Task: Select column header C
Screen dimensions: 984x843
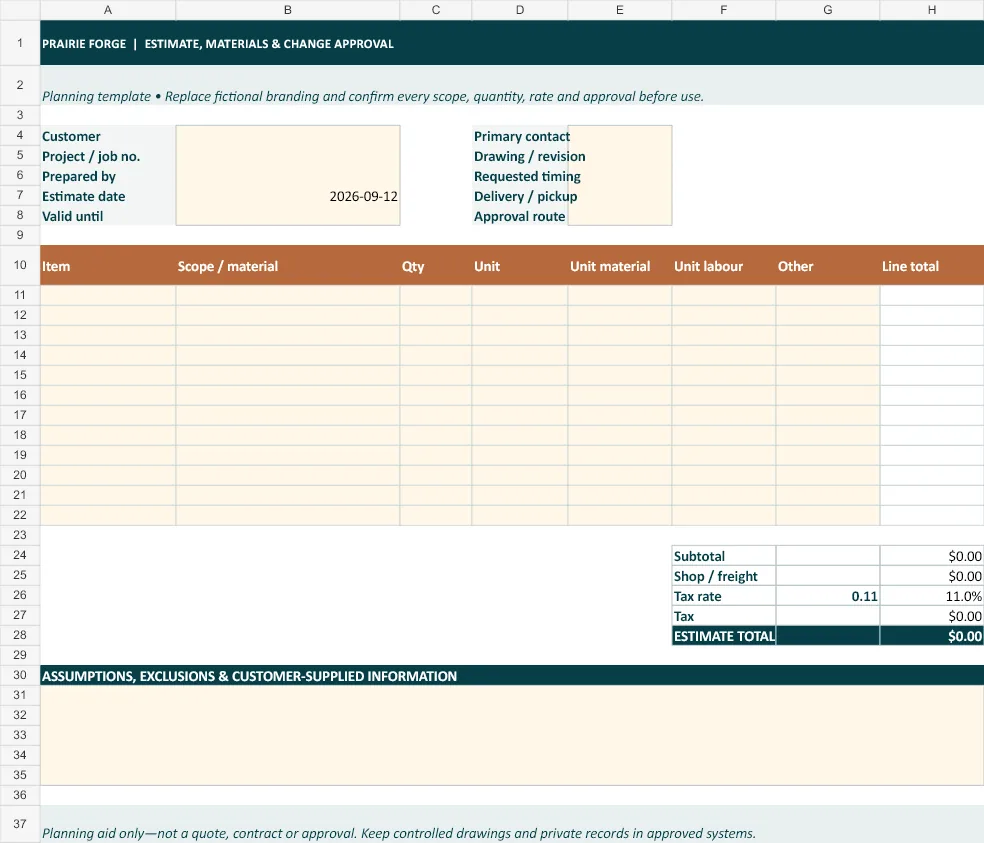Action: pos(436,10)
